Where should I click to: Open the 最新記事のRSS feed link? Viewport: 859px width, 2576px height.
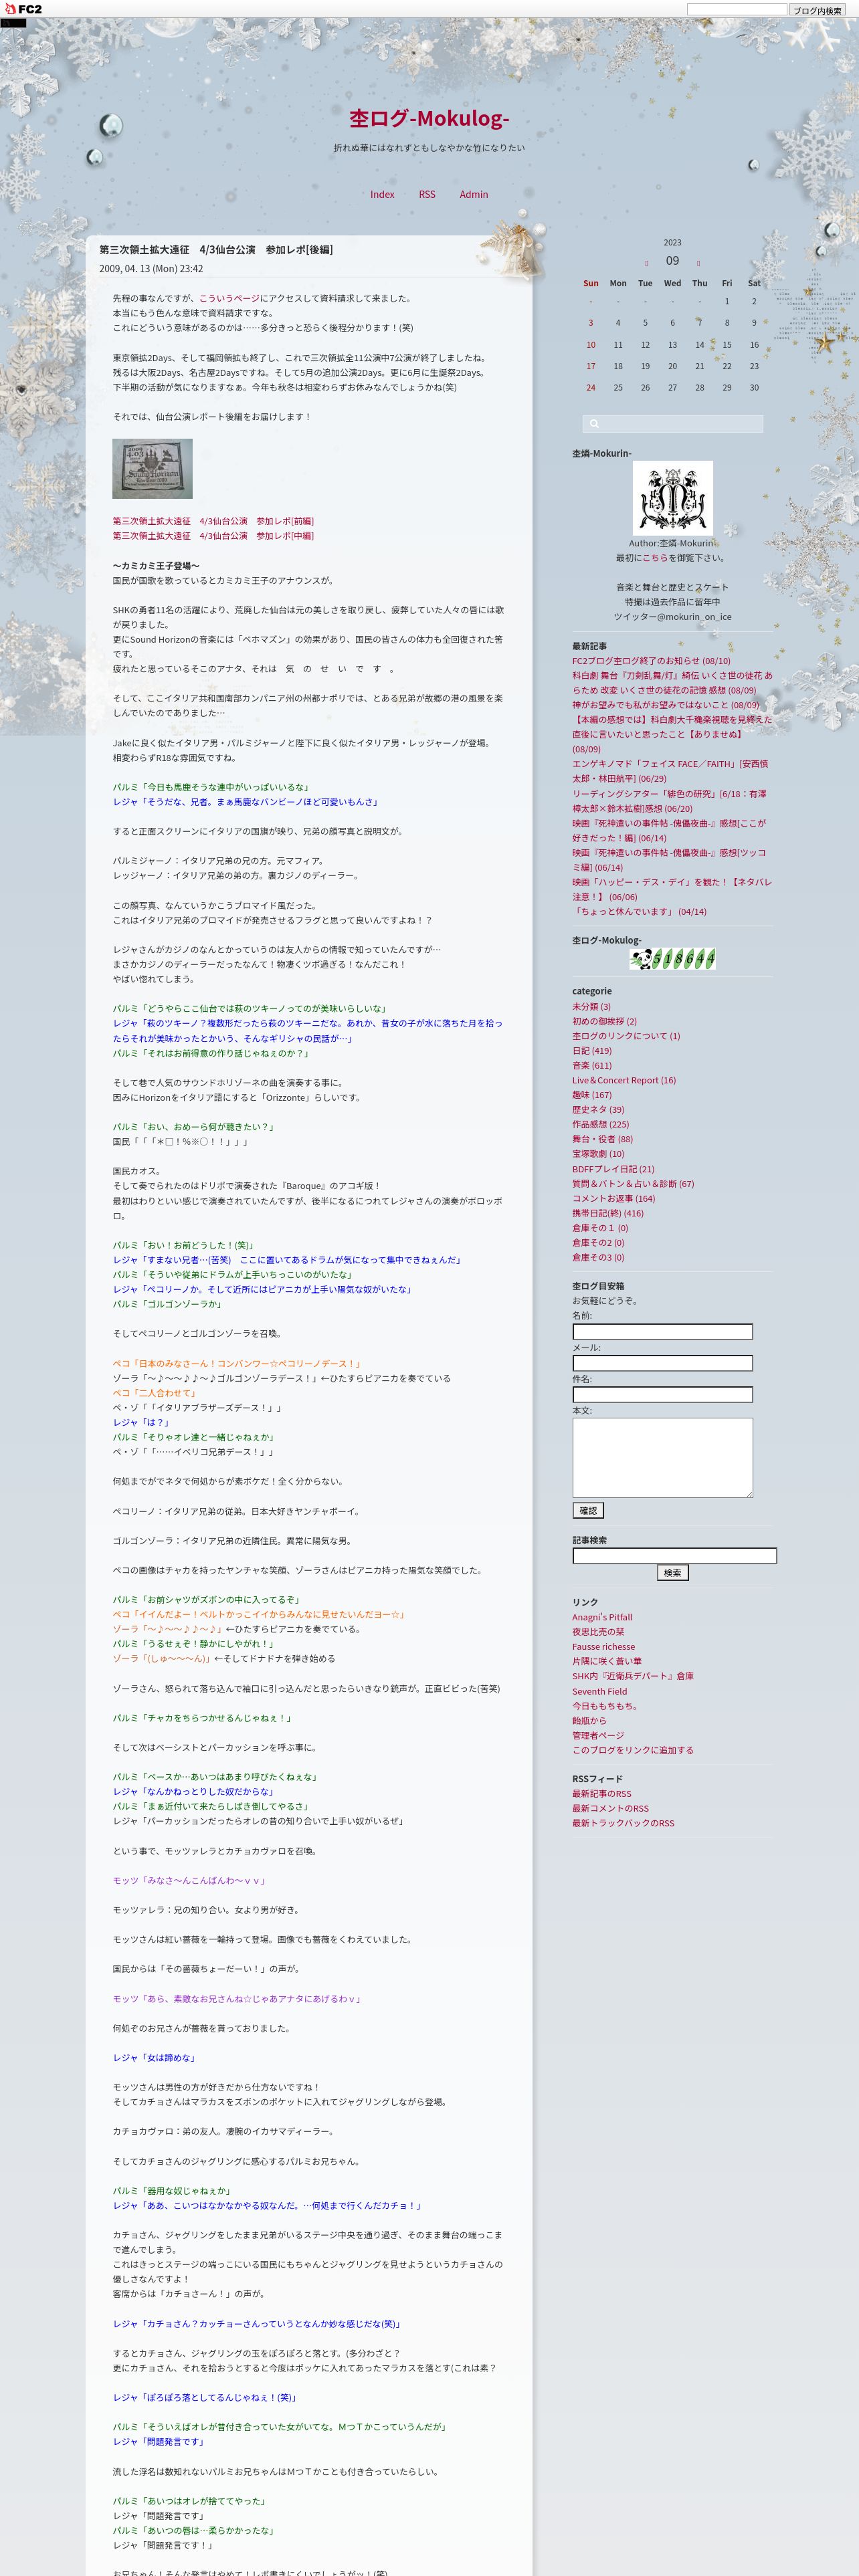tap(602, 1794)
